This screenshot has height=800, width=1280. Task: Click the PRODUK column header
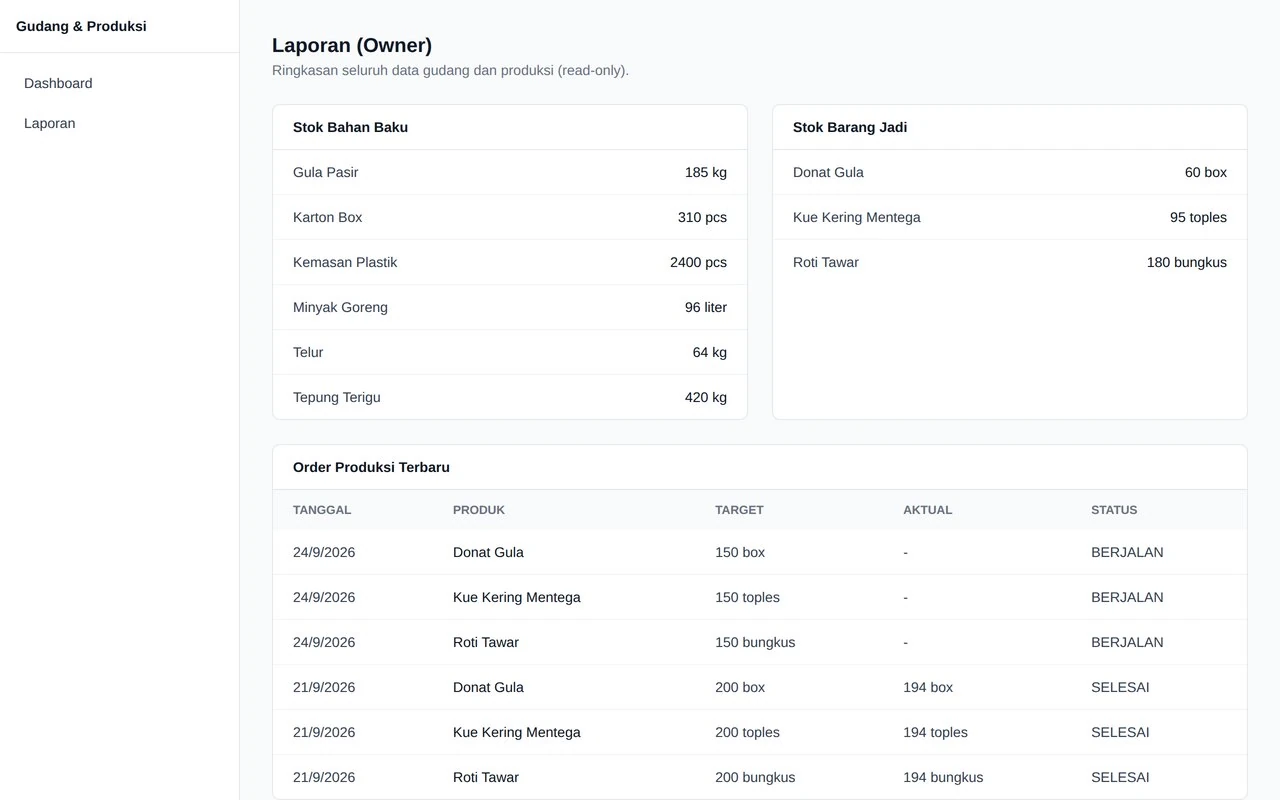click(479, 510)
